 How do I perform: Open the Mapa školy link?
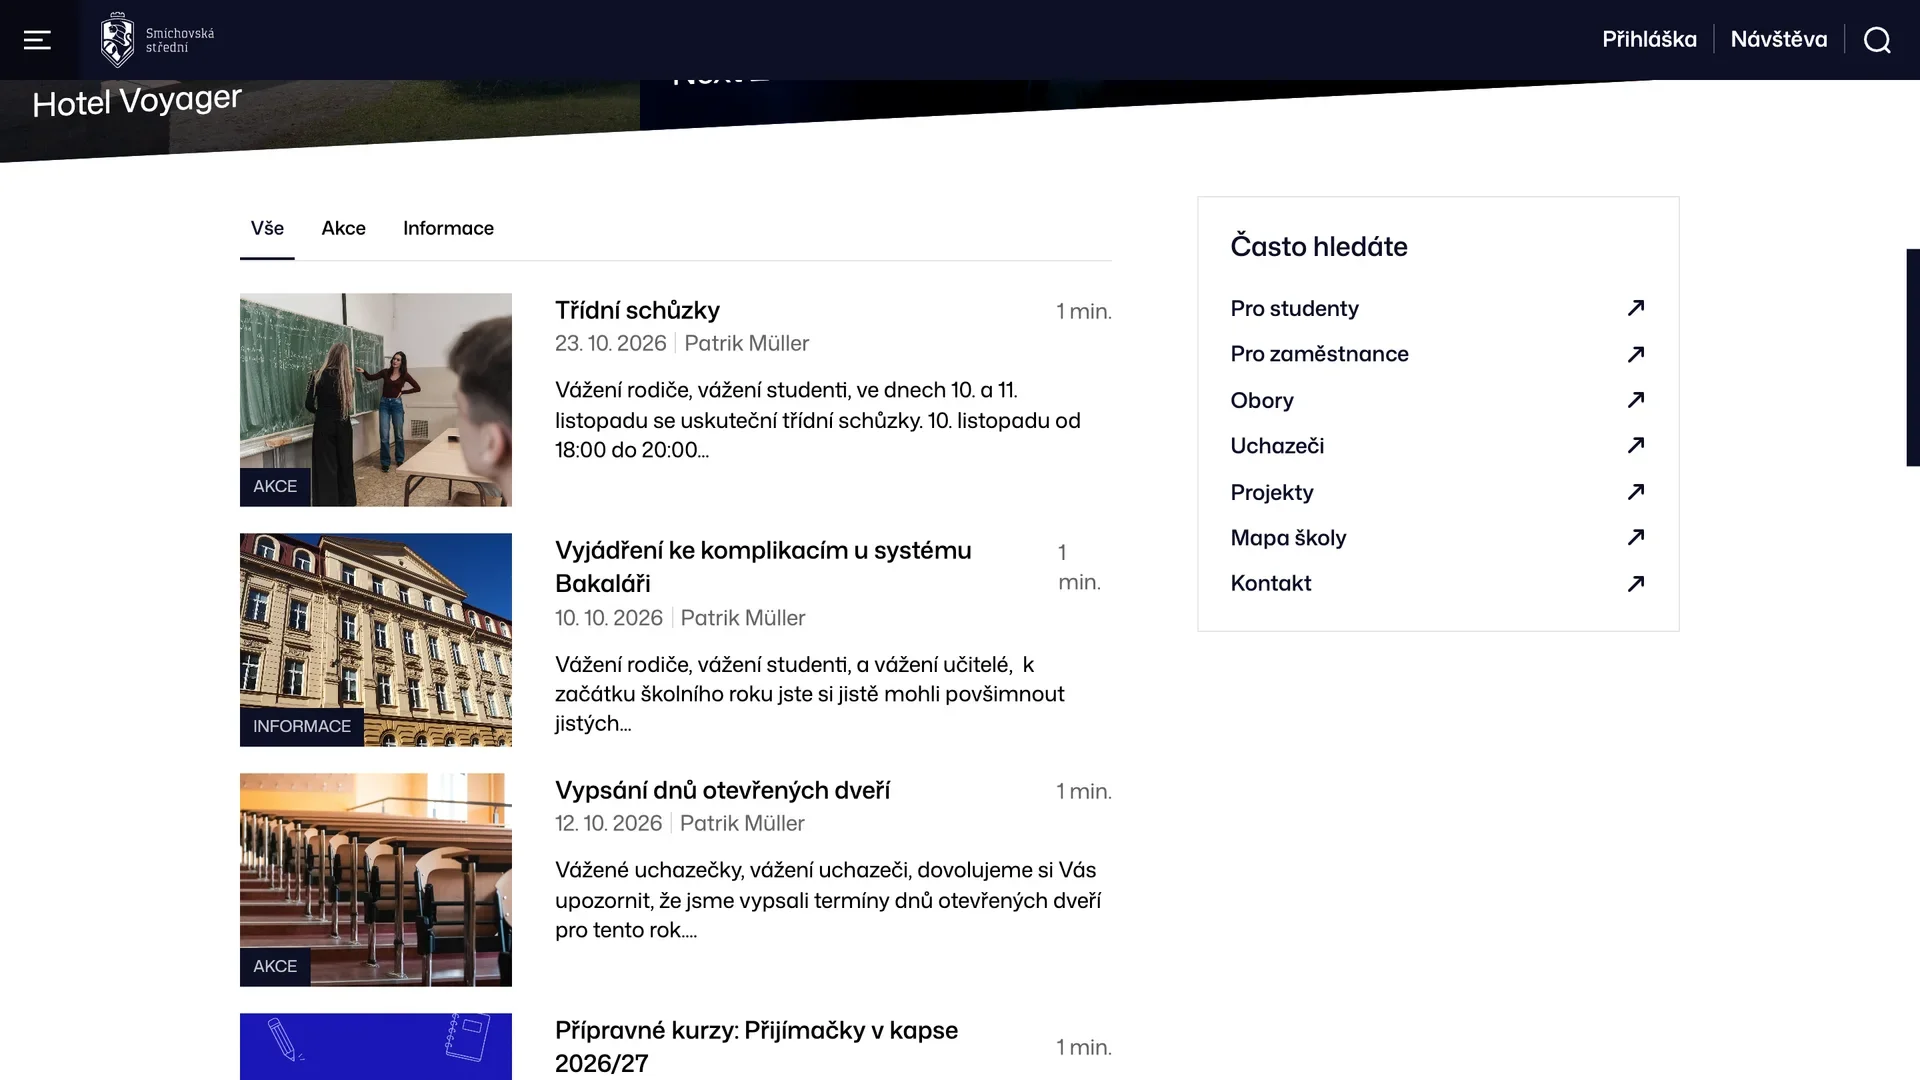pyautogui.click(x=1288, y=538)
